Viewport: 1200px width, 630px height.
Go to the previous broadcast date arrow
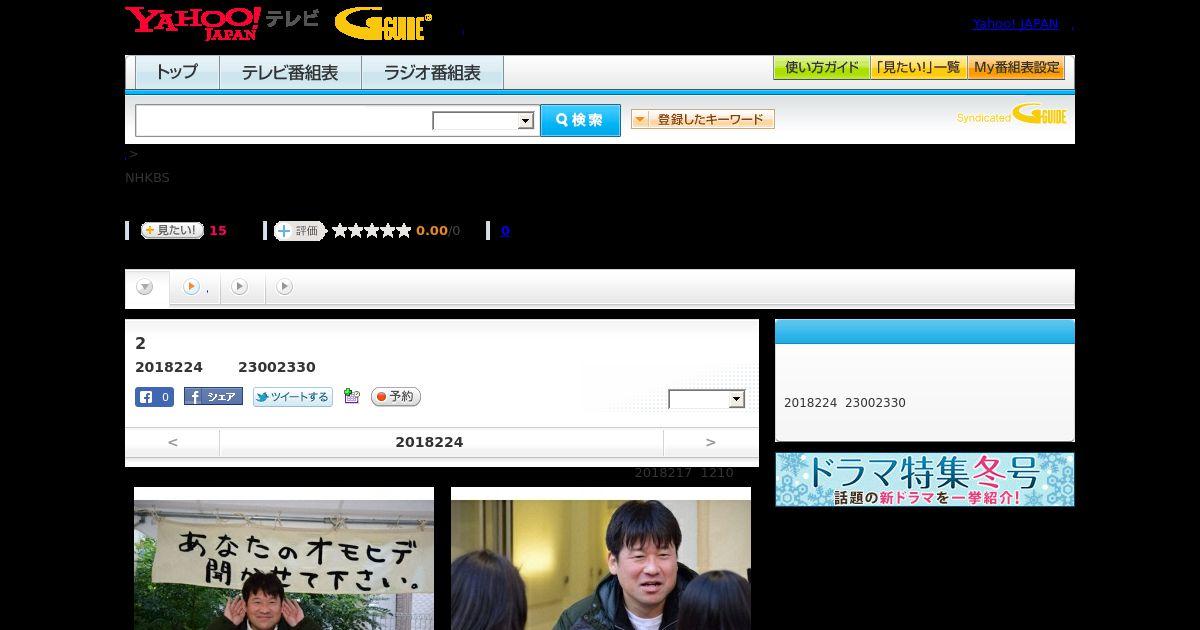(x=172, y=442)
